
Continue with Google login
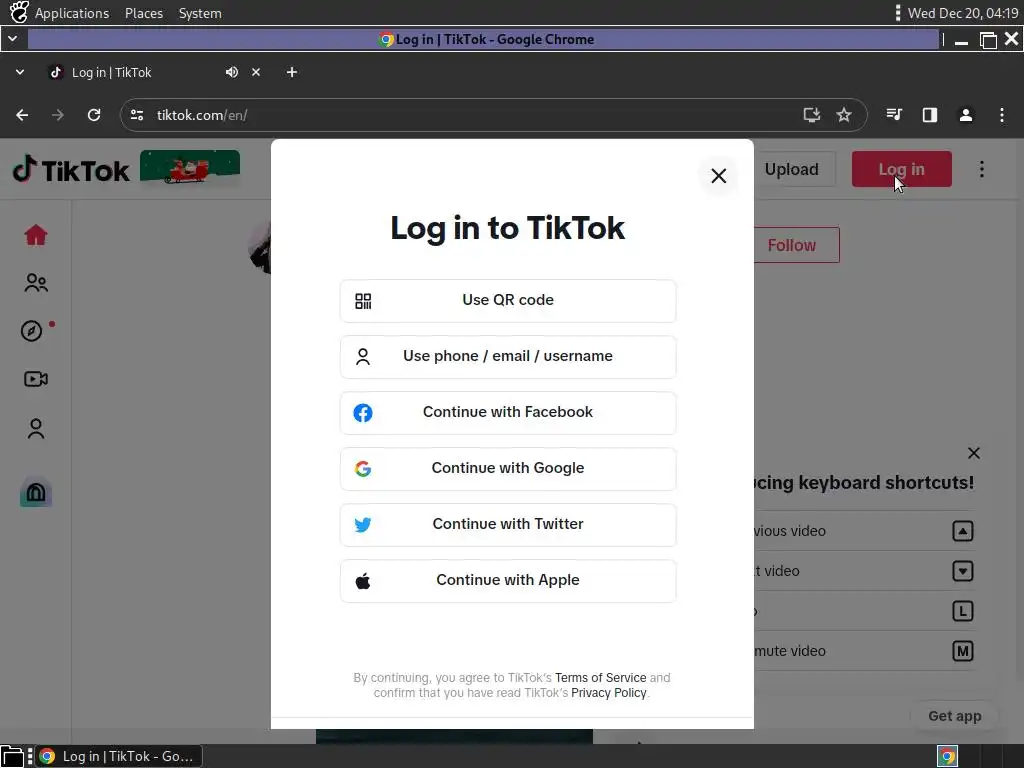click(508, 469)
